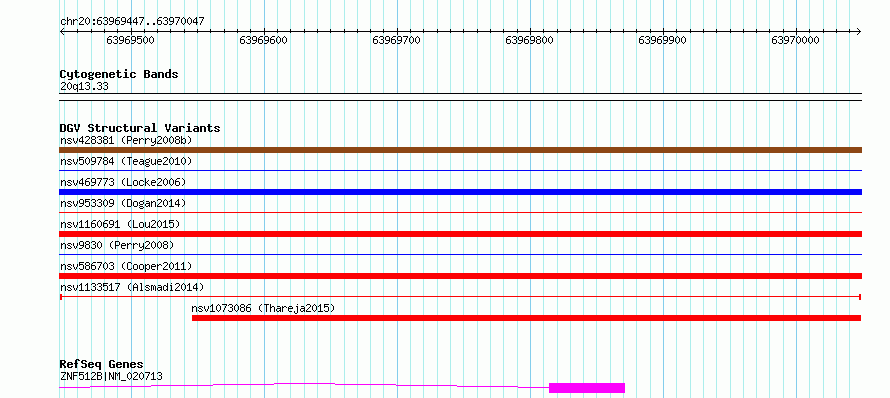890x398 pixels.
Task: Click the 63969900 ruler position
Action: [662, 40]
